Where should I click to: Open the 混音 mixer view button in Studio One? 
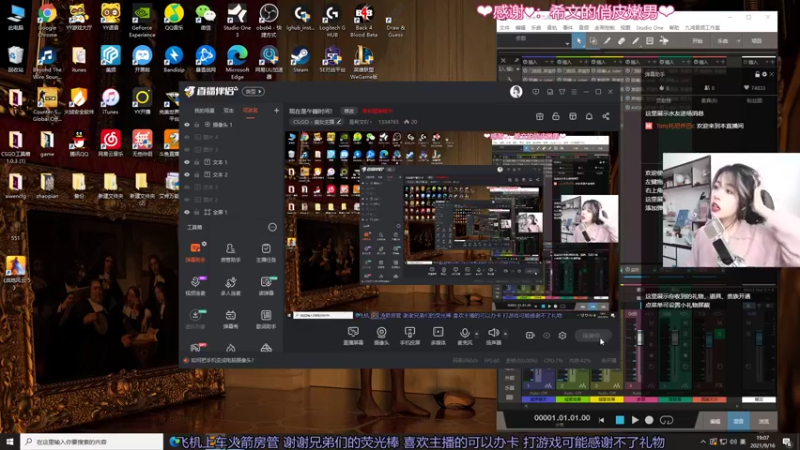pos(738,421)
